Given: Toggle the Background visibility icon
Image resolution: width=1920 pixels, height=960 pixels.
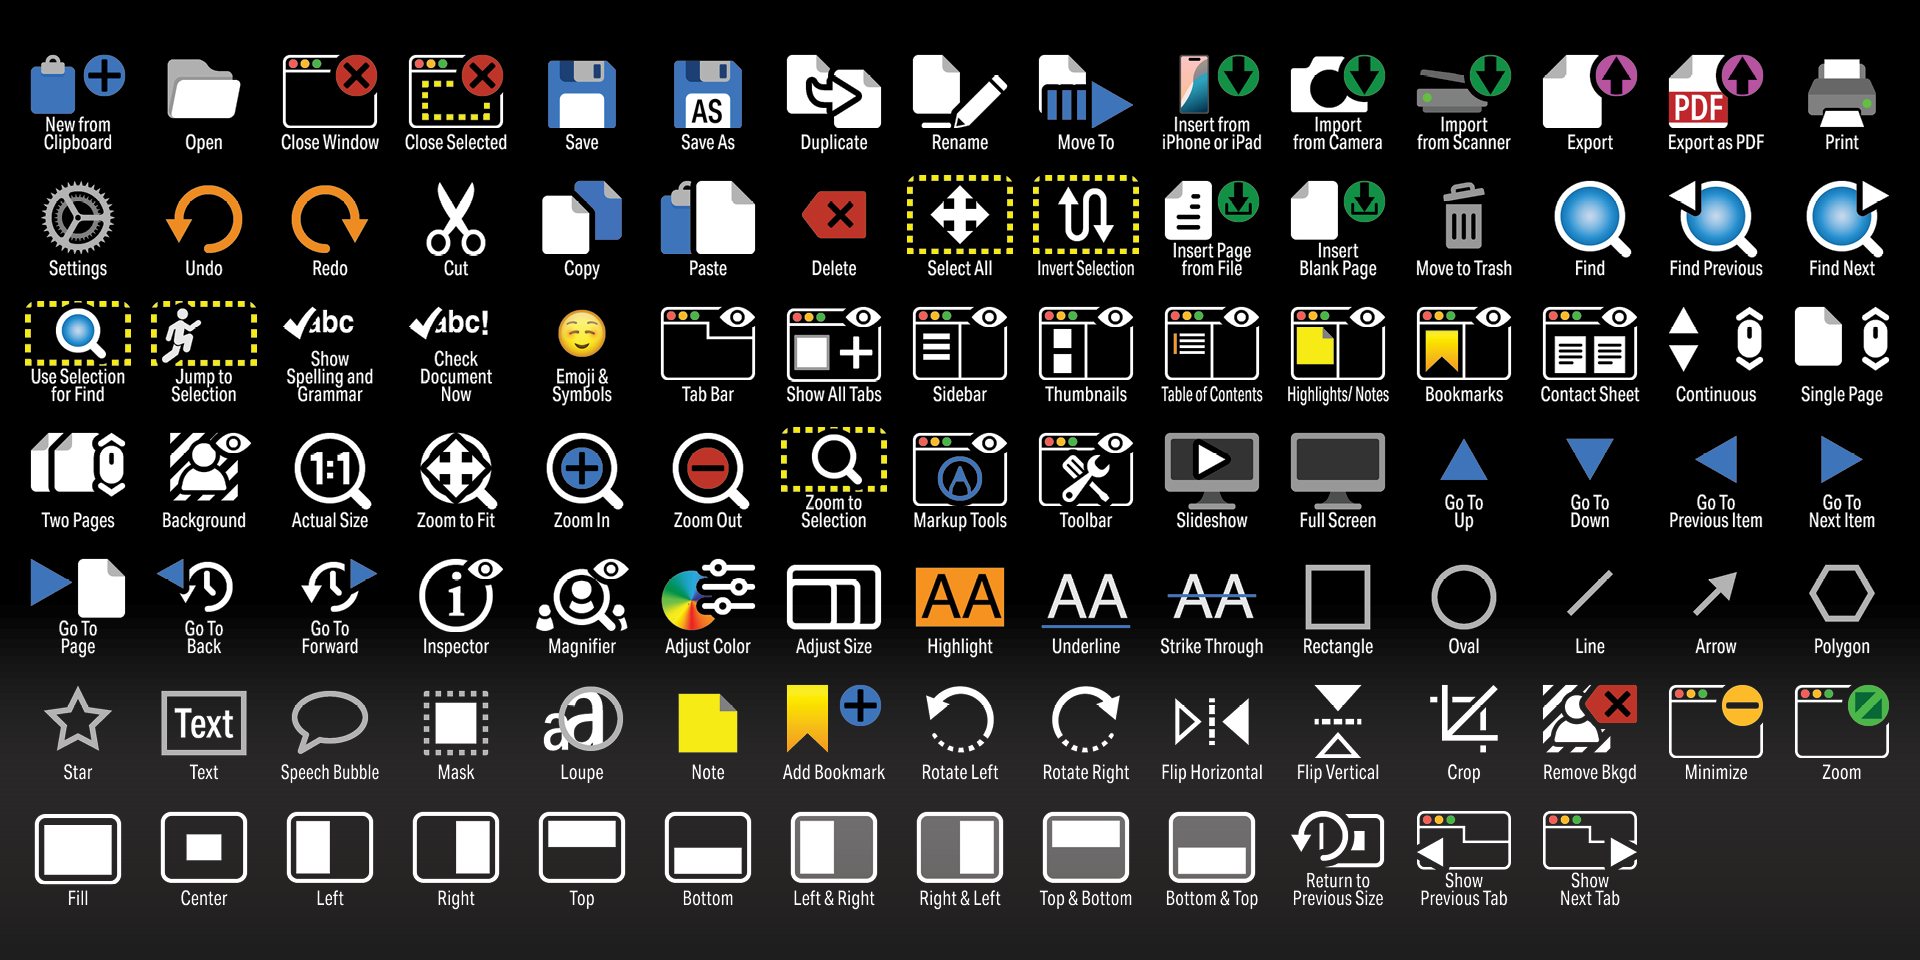Looking at the screenshot, I should (208, 466).
